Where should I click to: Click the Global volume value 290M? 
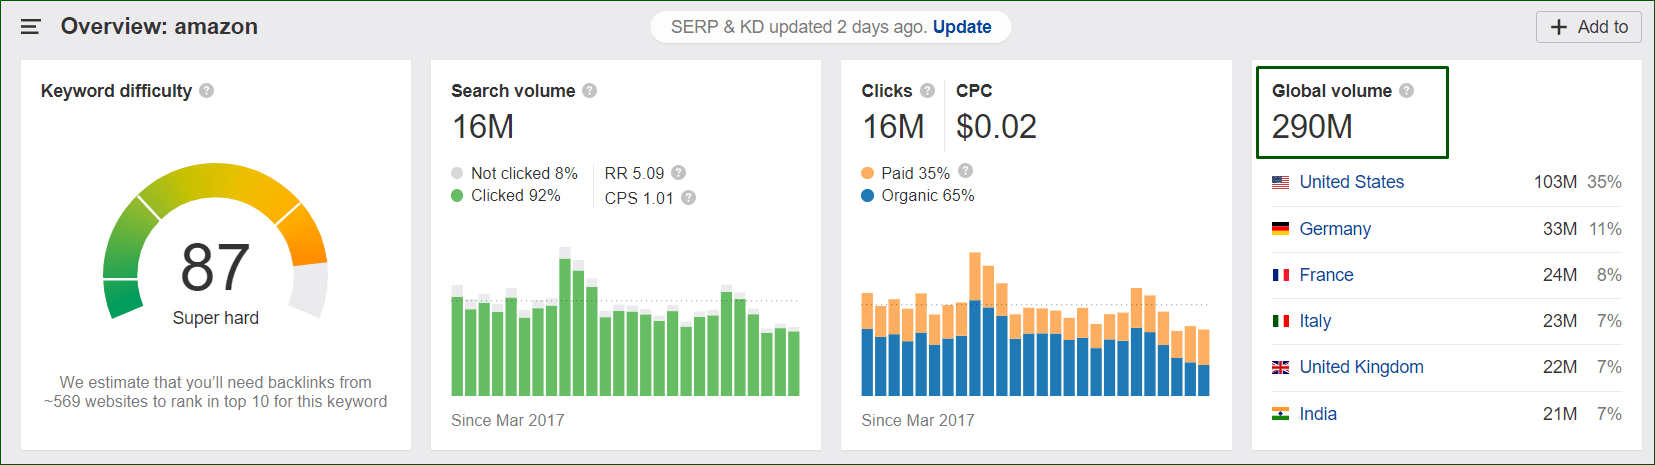pyautogui.click(x=1312, y=127)
